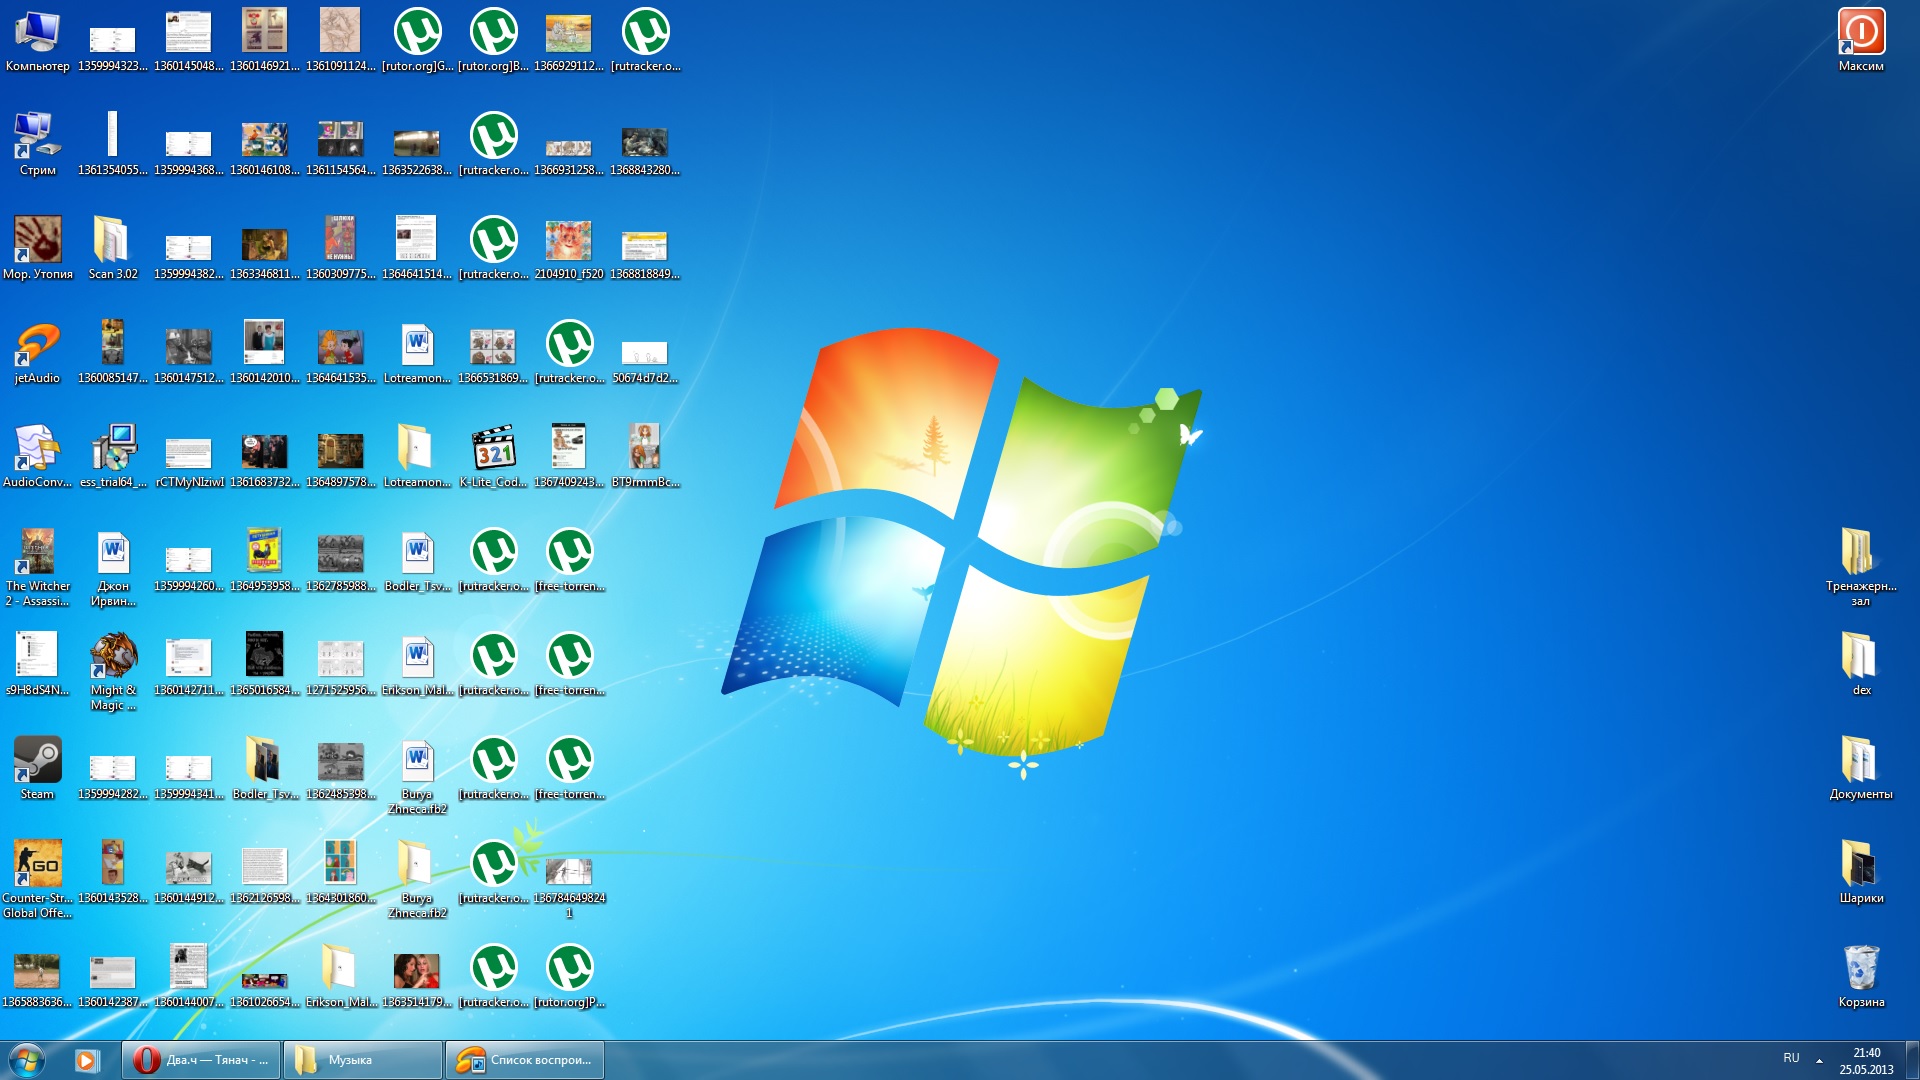Viewport: 1920px width, 1080px height.
Task: Open the Scan 3.02 folder
Action: click(113, 248)
